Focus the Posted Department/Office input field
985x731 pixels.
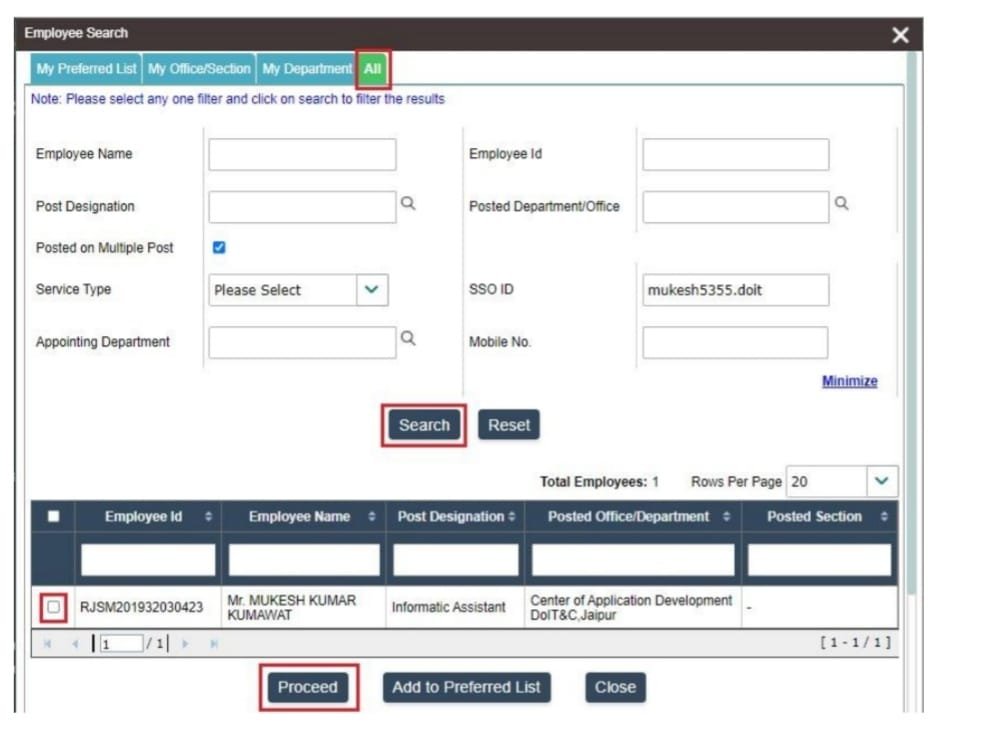point(736,207)
